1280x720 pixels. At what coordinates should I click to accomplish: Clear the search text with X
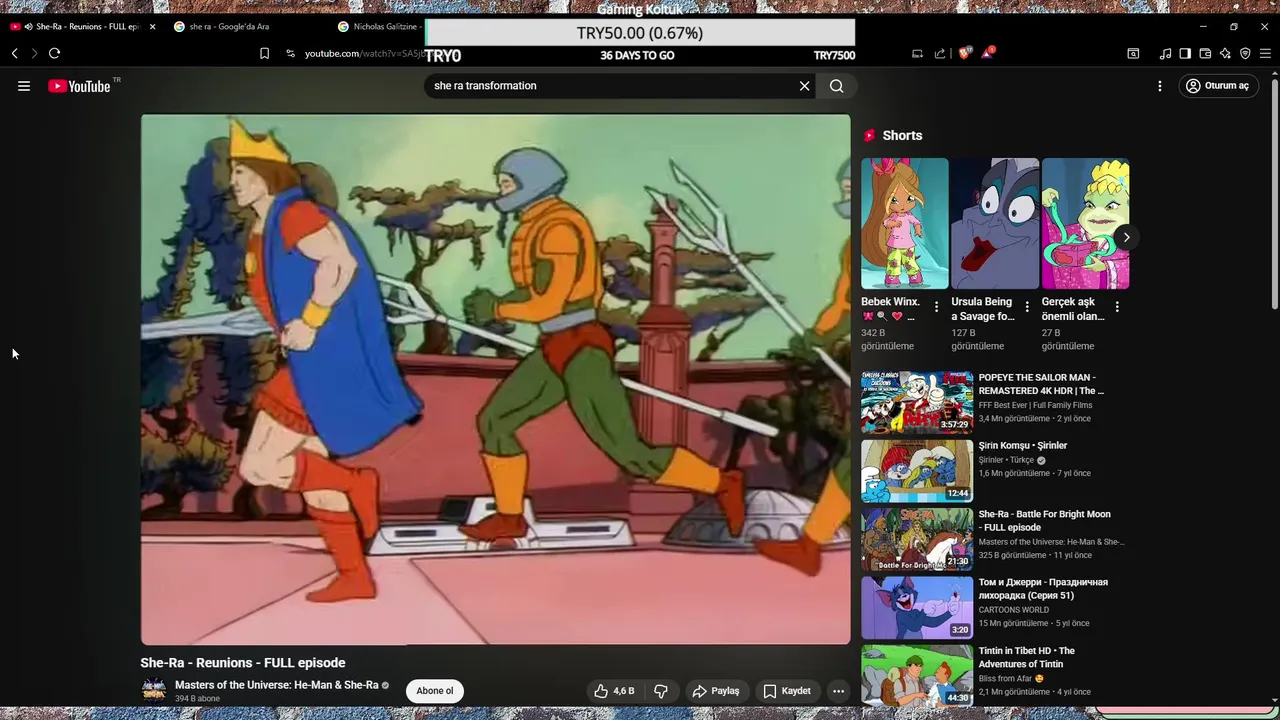(x=804, y=86)
